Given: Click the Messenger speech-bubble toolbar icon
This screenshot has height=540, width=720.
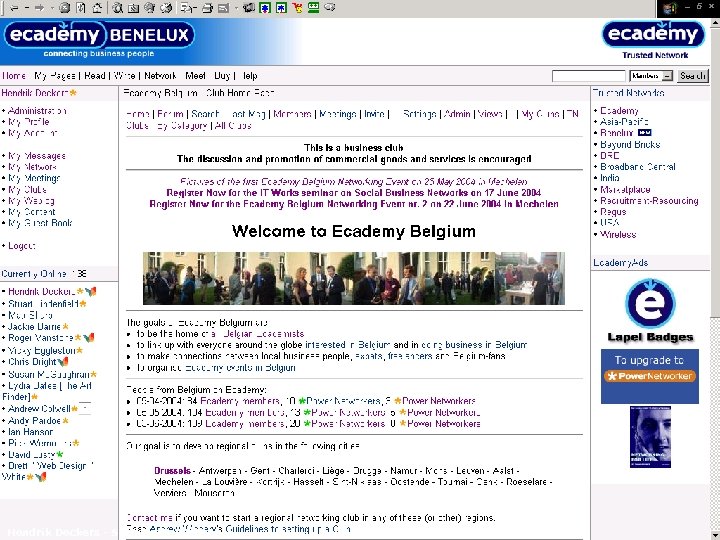Looking at the screenshot, I should pos(330,7).
